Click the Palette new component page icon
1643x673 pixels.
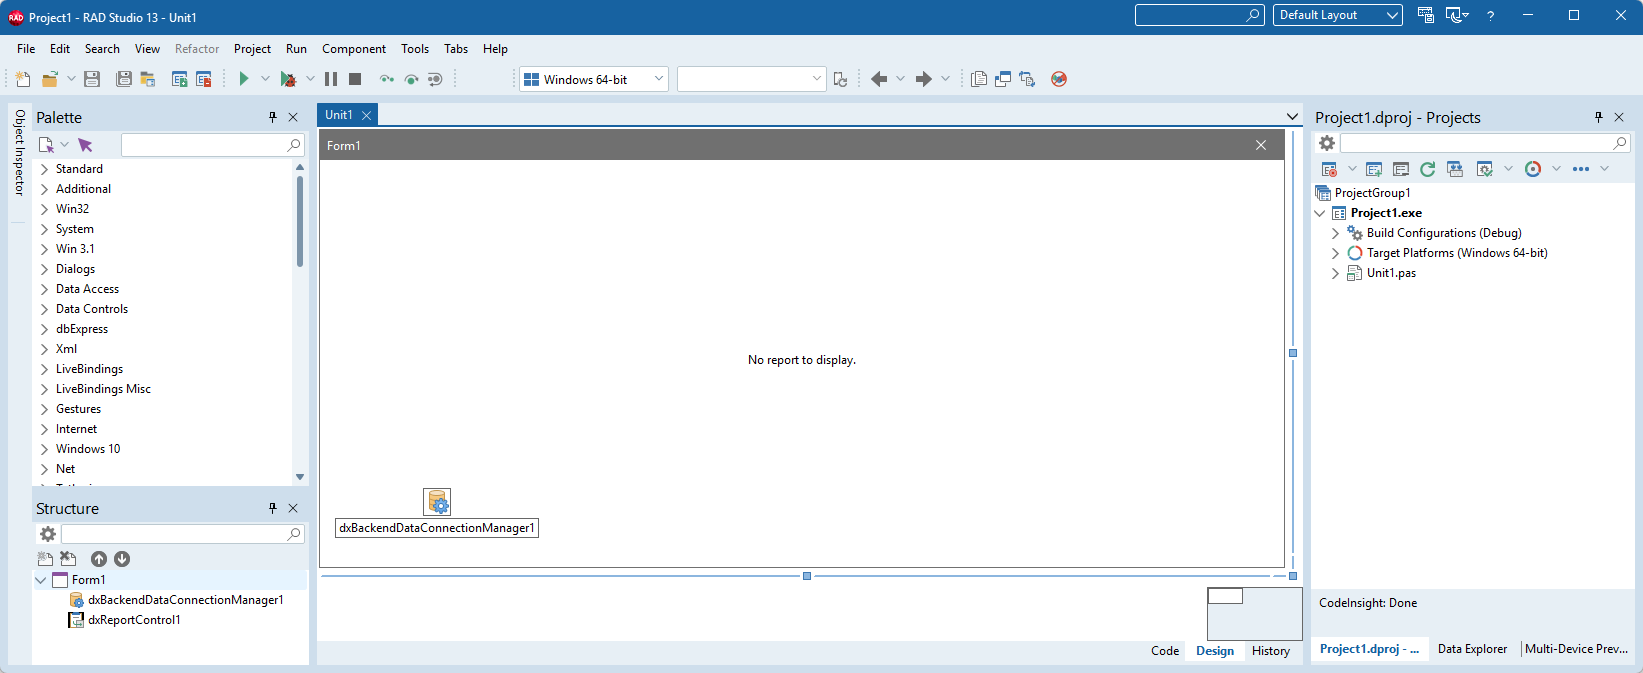(46, 145)
